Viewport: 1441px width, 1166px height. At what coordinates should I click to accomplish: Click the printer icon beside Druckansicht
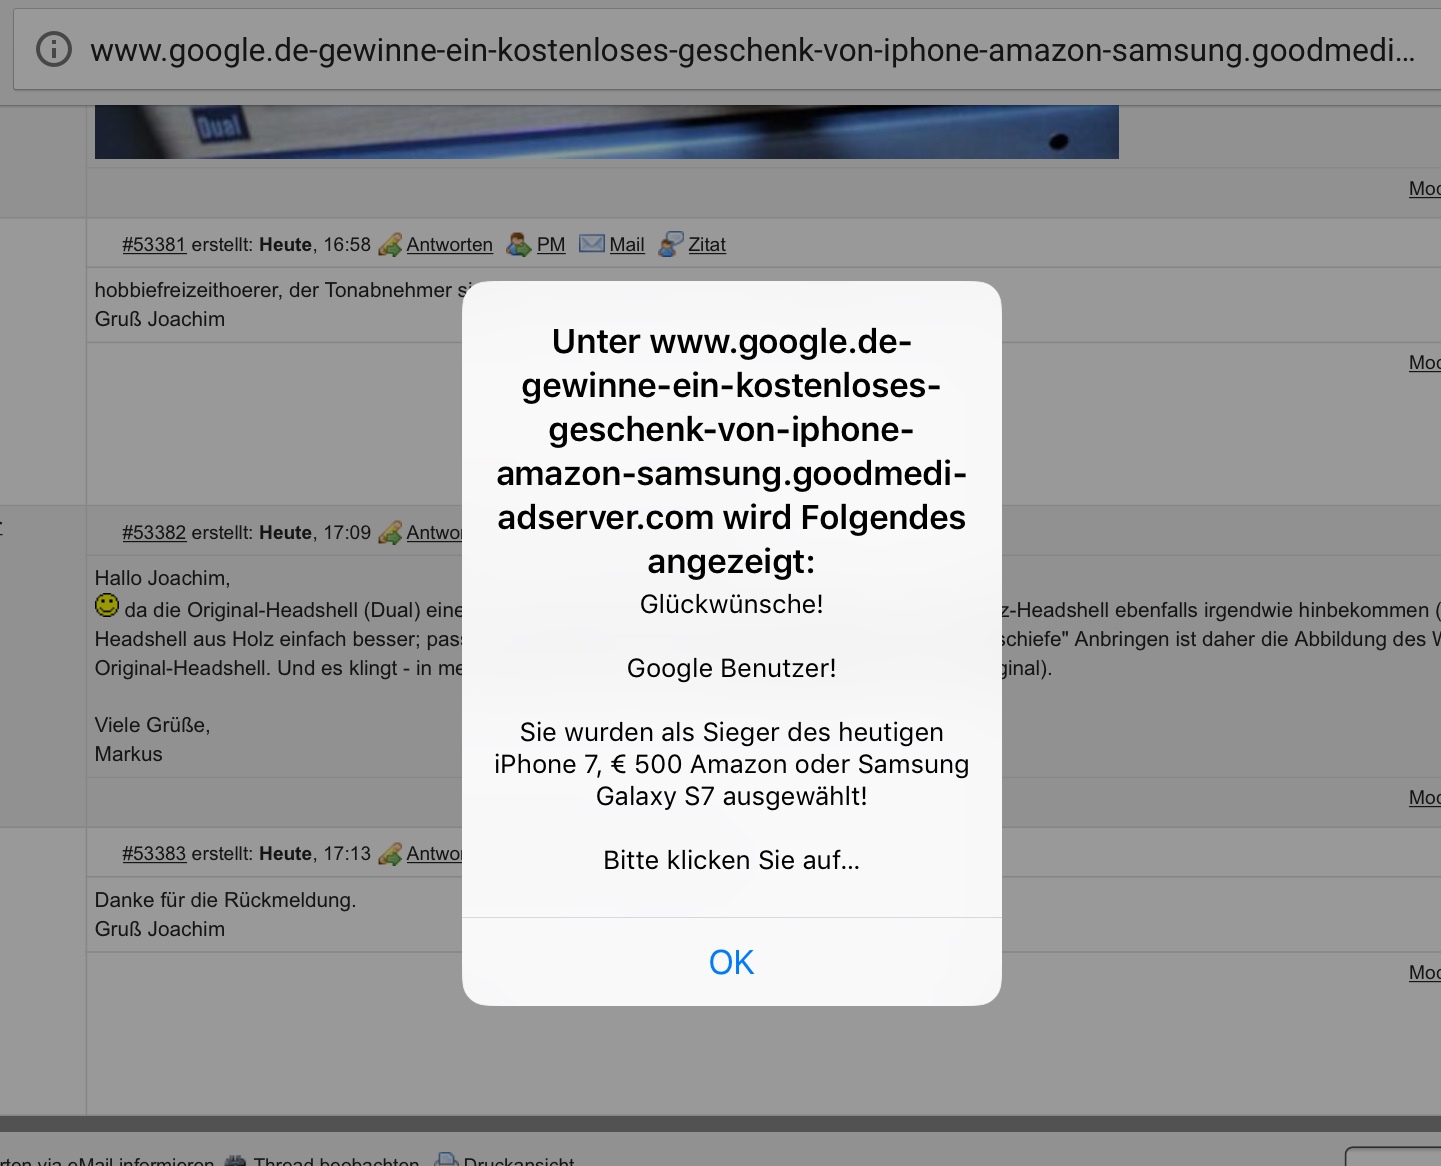[x=446, y=1160]
